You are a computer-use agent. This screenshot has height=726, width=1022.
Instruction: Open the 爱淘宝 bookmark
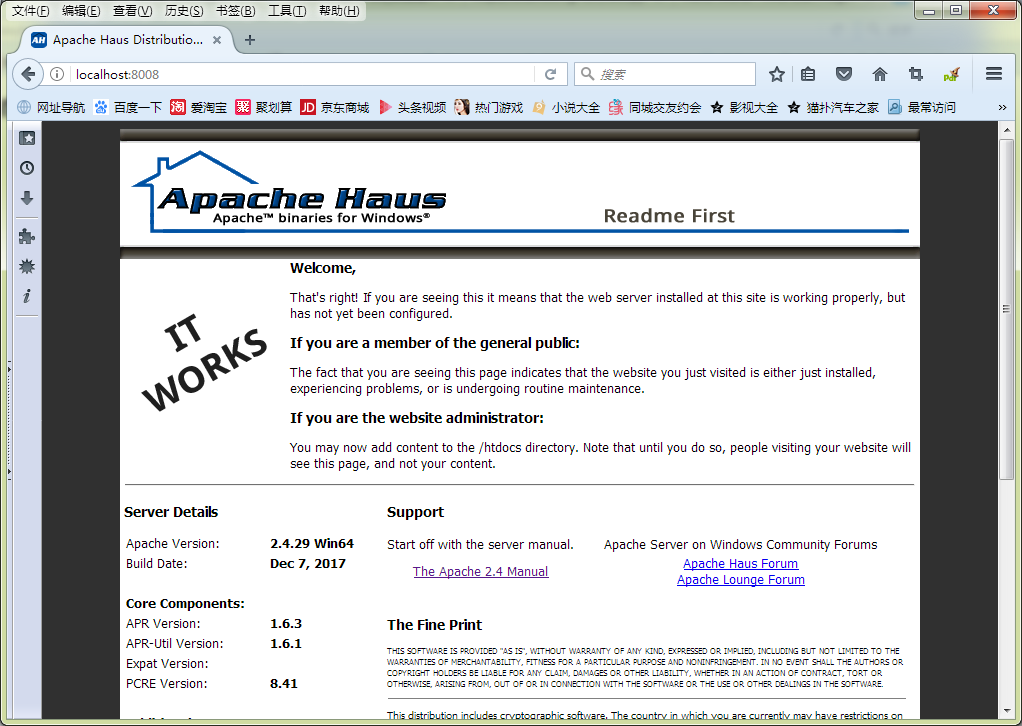point(198,108)
